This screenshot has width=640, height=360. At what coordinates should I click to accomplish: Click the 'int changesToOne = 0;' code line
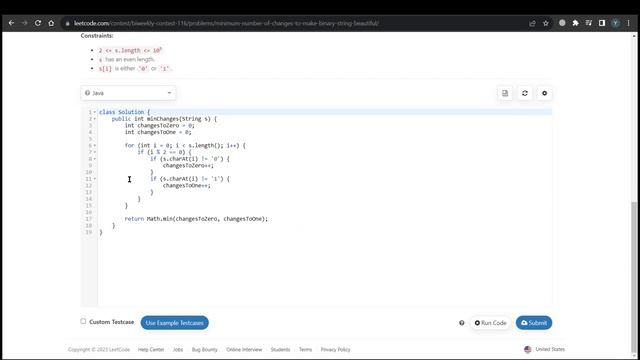coord(158,132)
